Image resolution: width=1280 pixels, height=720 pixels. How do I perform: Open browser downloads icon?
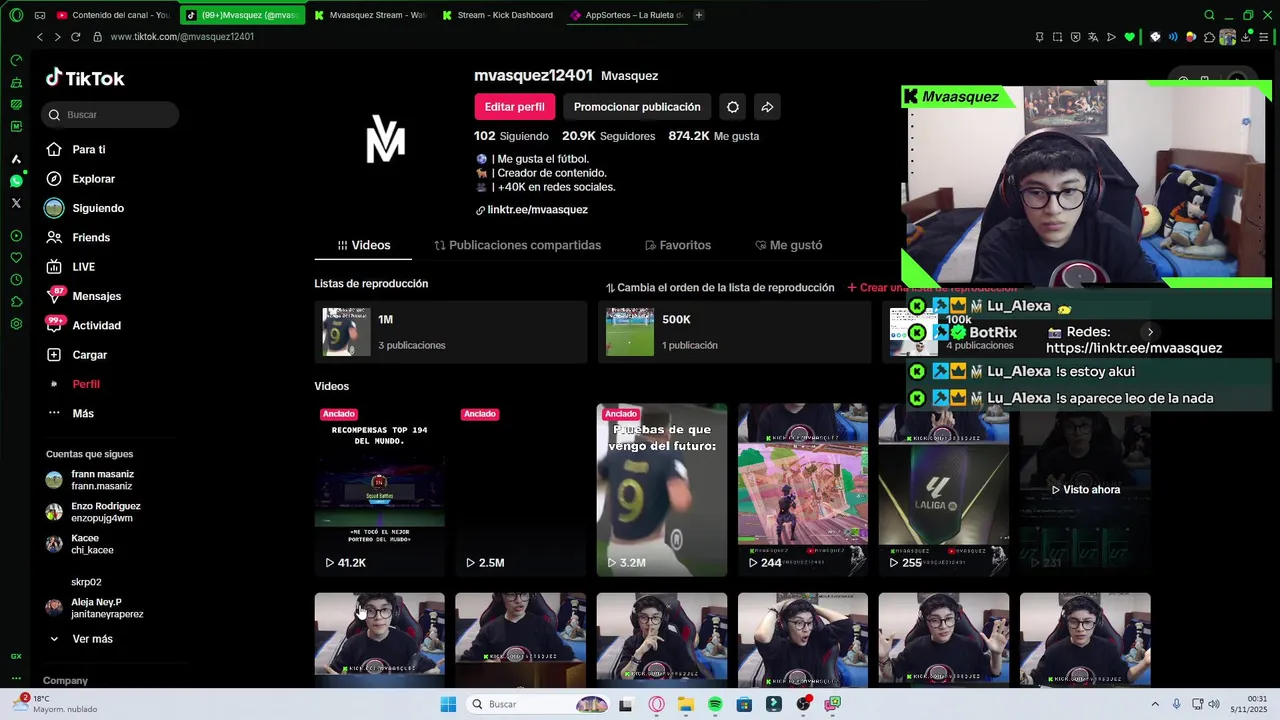pyautogui.click(x=1245, y=37)
